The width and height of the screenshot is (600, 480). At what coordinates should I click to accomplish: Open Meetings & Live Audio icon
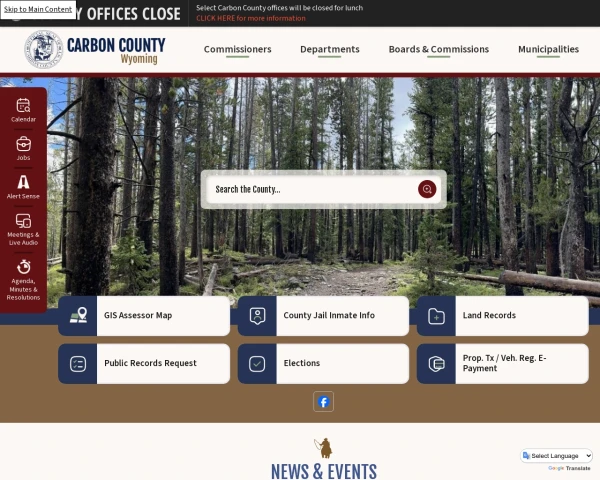coord(23,221)
